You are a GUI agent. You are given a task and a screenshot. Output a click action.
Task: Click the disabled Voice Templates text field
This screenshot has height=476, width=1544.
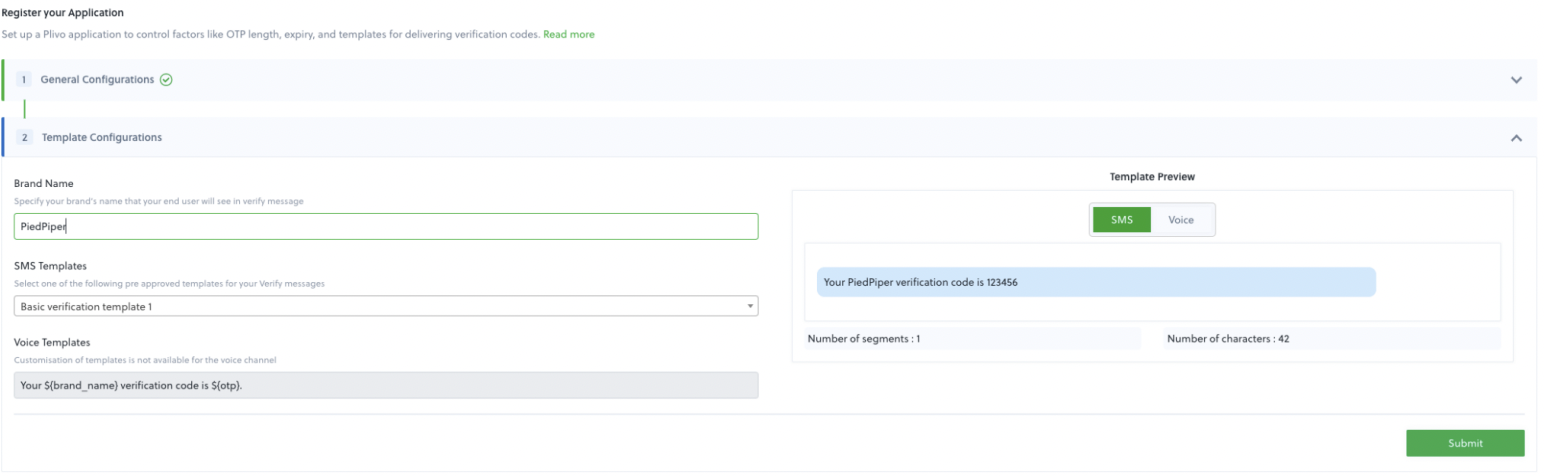(385, 385)
